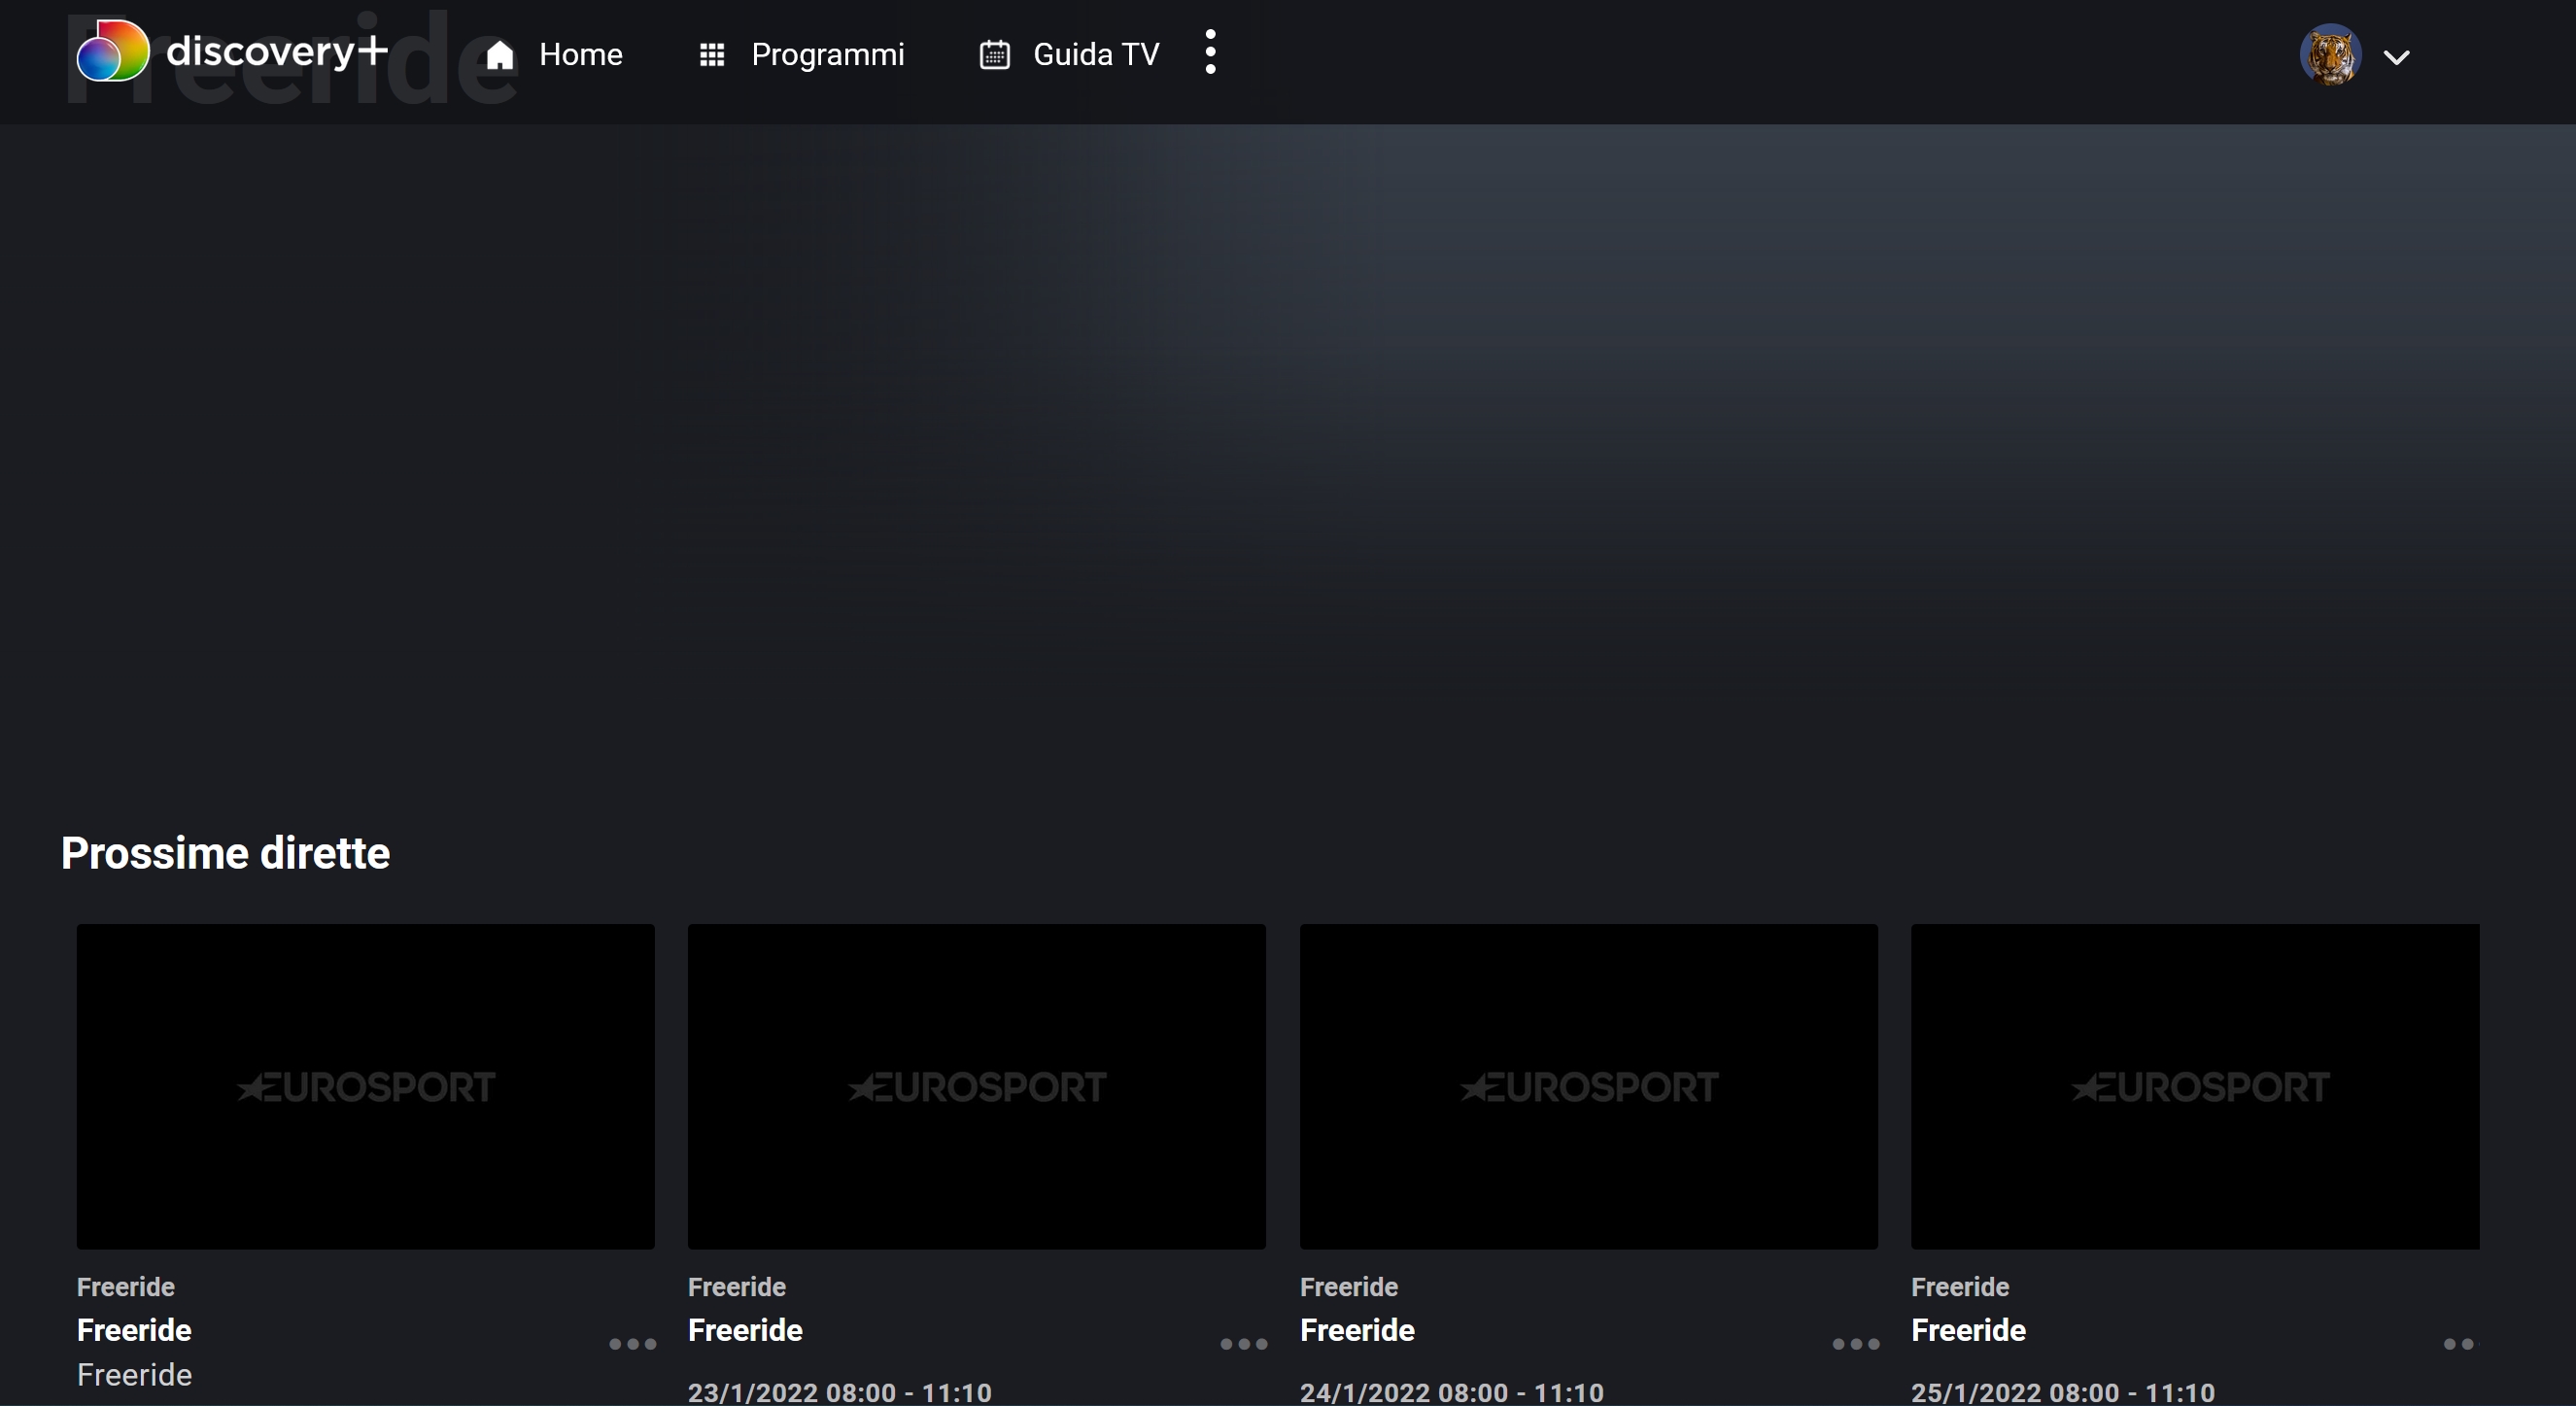Open options dots for the first Freeride card
Viewport: 2576px width, 1406px height.
tap(633, 1344)
